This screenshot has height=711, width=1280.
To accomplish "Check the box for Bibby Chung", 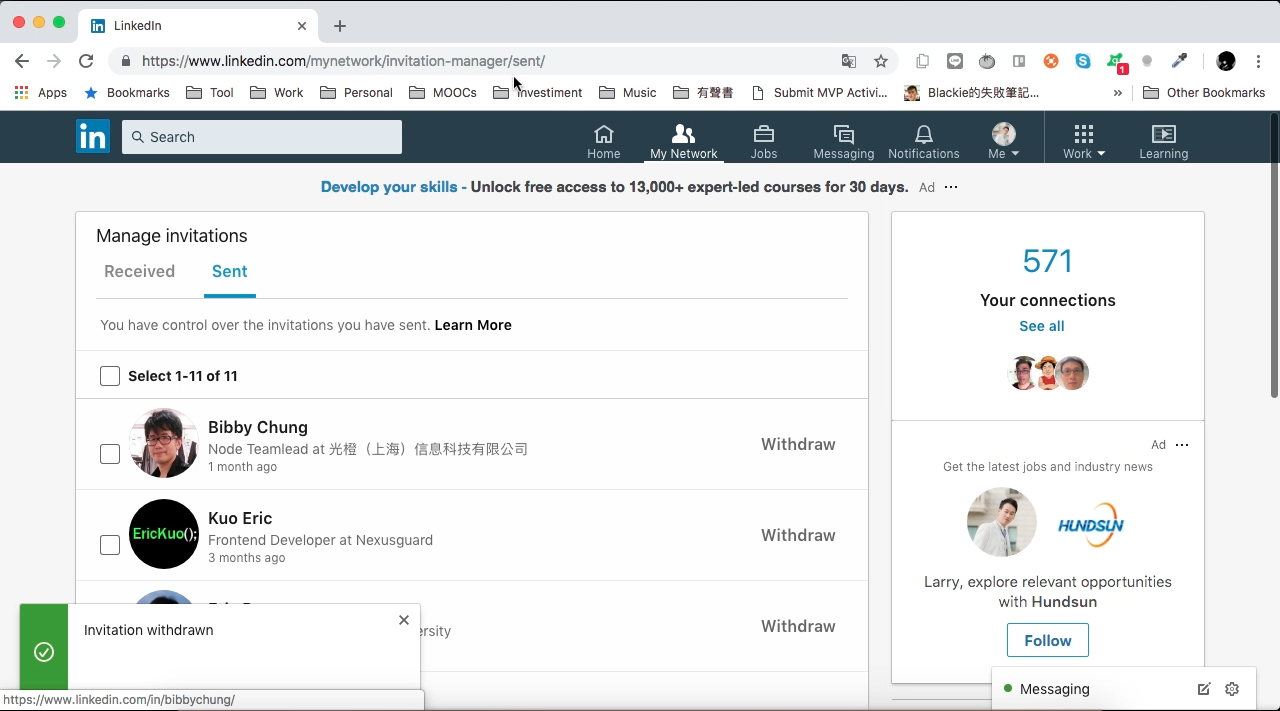I will coord(110,454).
